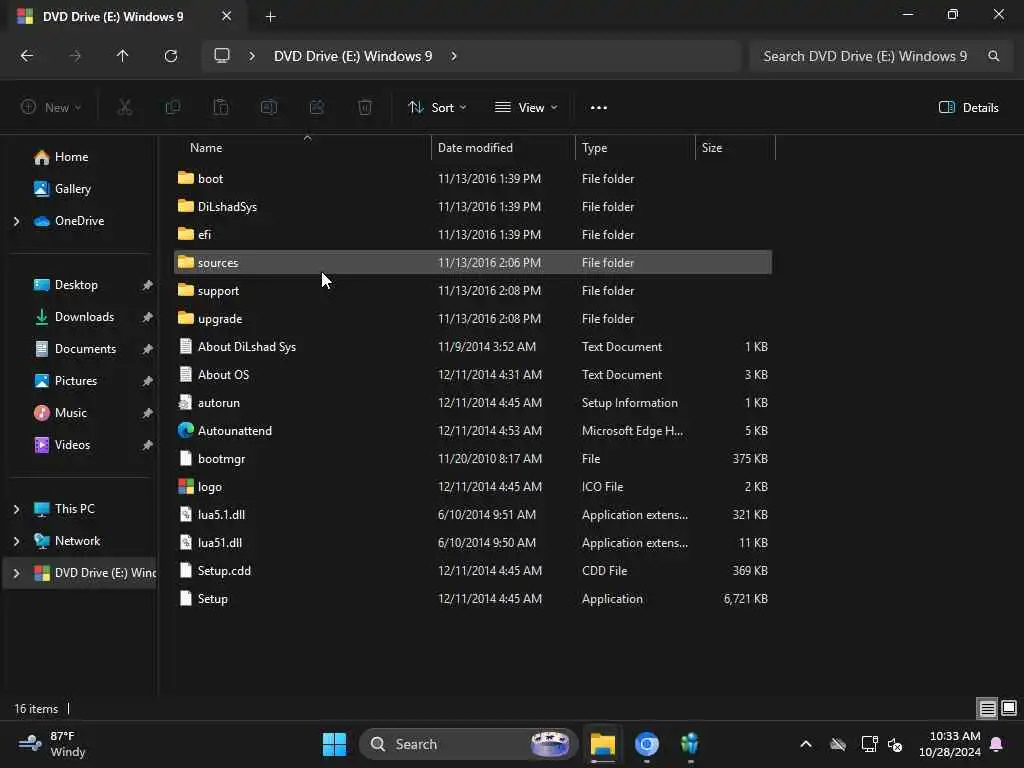Open the See more ellipsis menu
Screen dimensions: 1024x768
599,108
